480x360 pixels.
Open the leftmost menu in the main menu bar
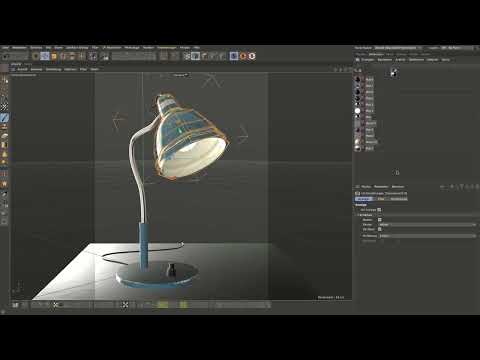pyautogui.click(x=5, y=48)
